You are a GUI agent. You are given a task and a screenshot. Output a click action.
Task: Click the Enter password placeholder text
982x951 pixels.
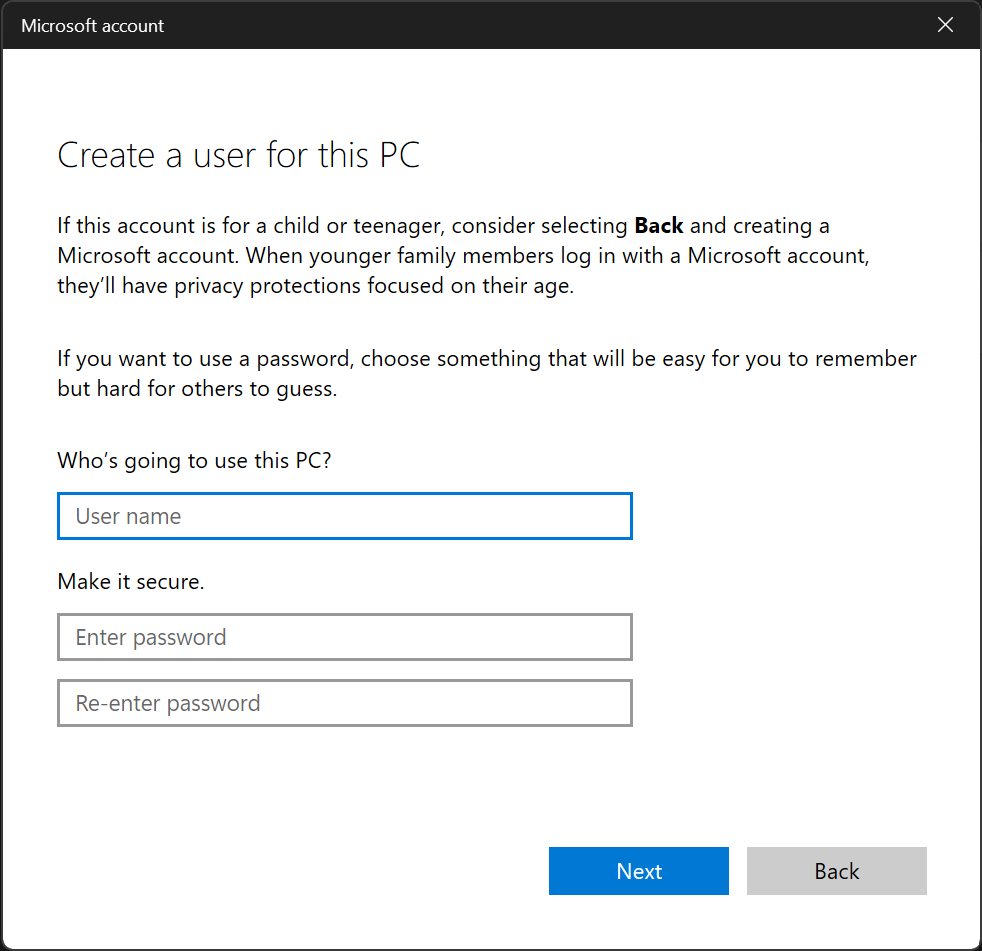coord(150,637)
